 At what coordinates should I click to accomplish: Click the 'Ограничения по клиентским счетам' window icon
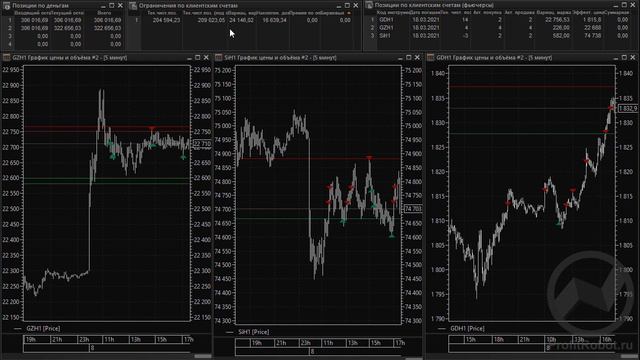coord(133,6)
